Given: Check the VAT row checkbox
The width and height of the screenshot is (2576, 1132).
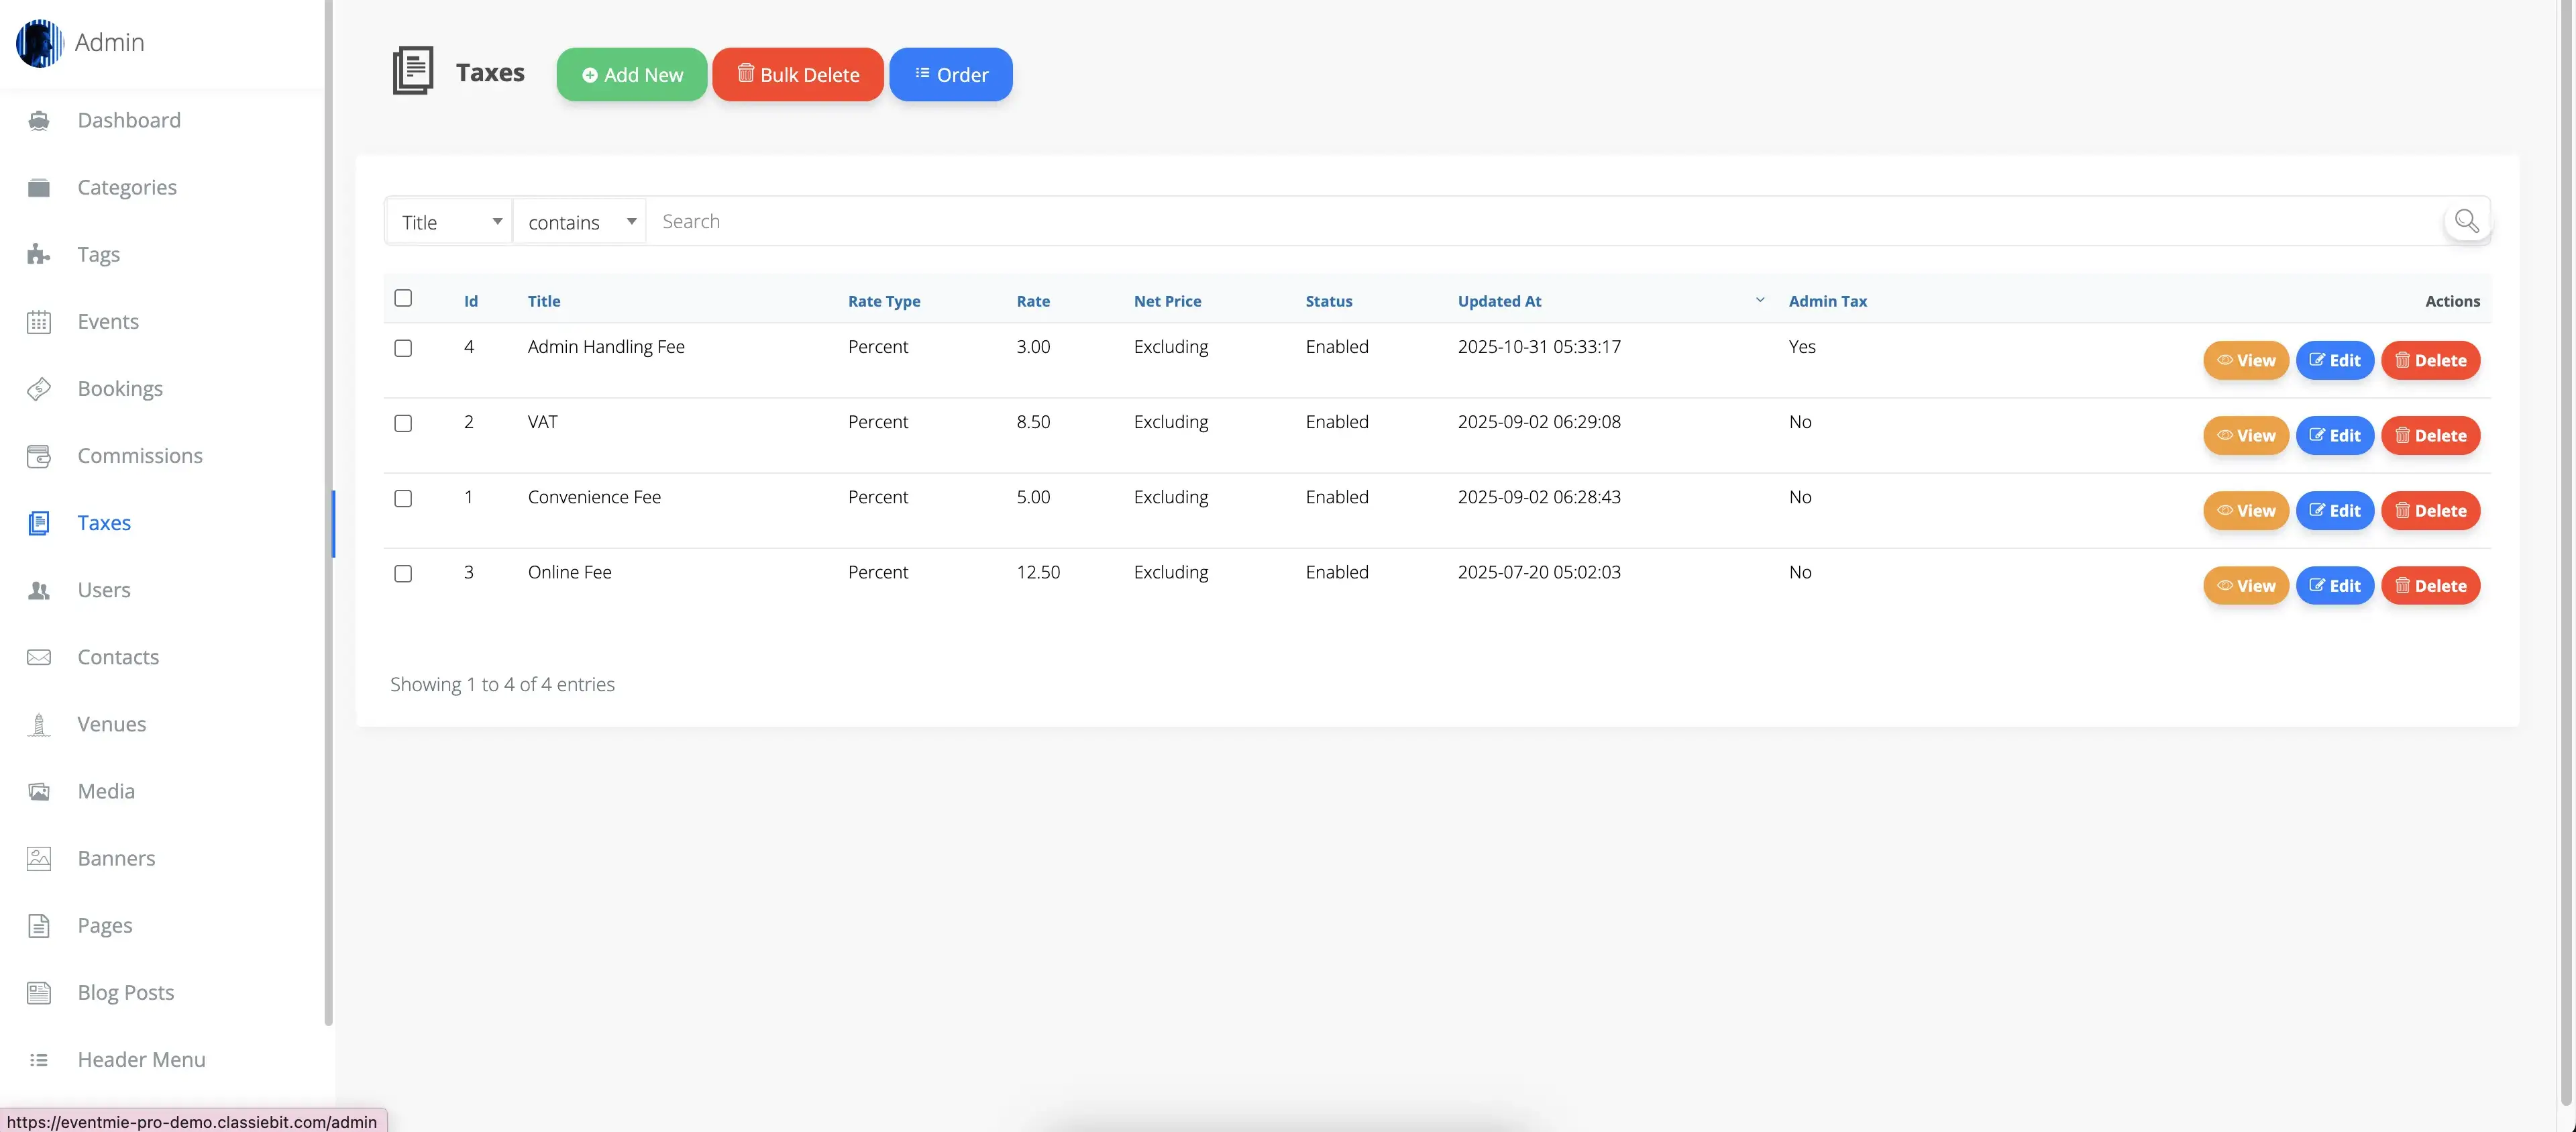Looking at the screenshot, I should [x=403, y=423].
